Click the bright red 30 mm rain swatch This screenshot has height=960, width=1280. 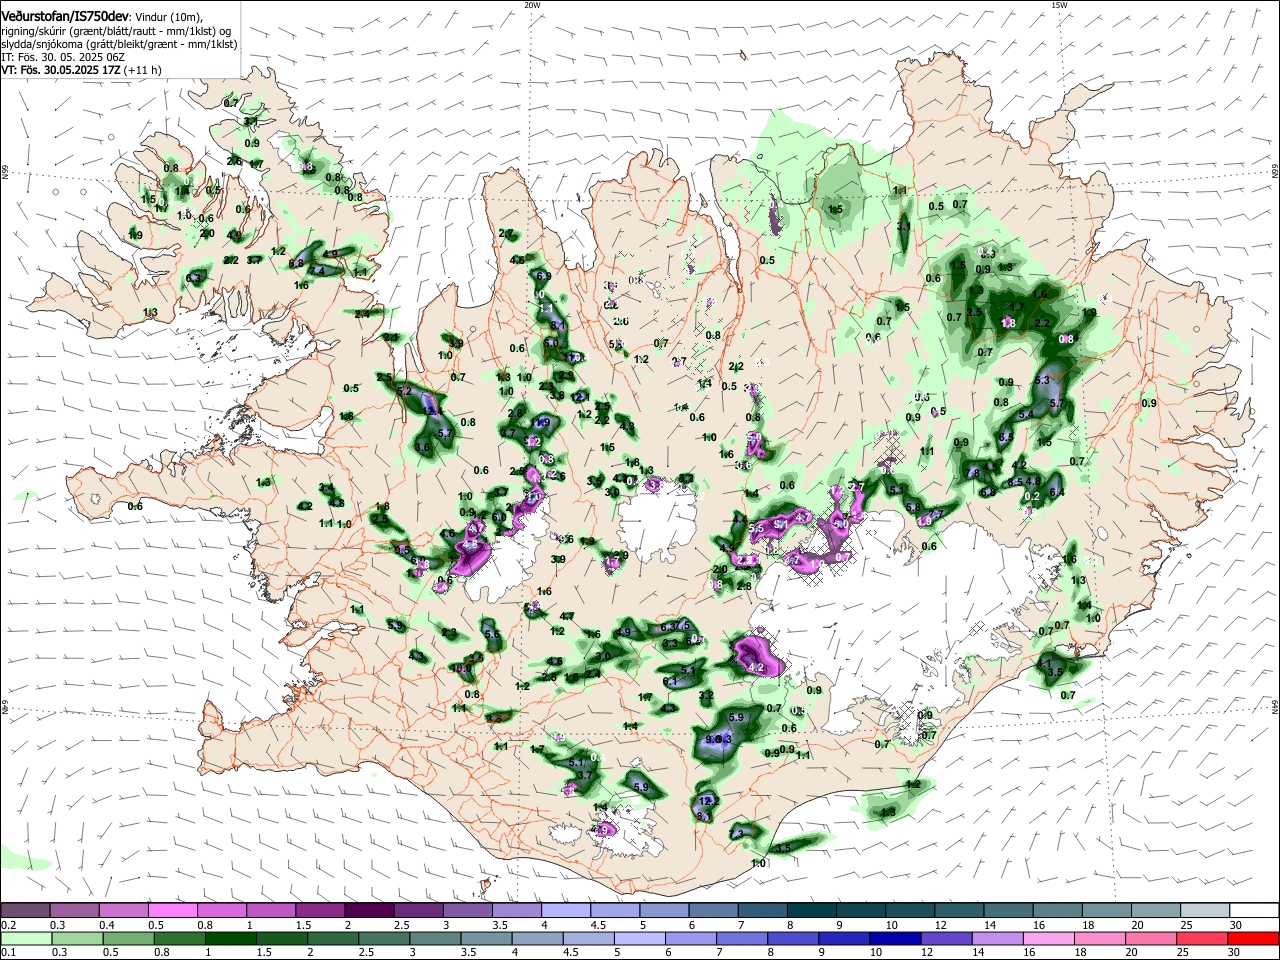click(1255, 938)
